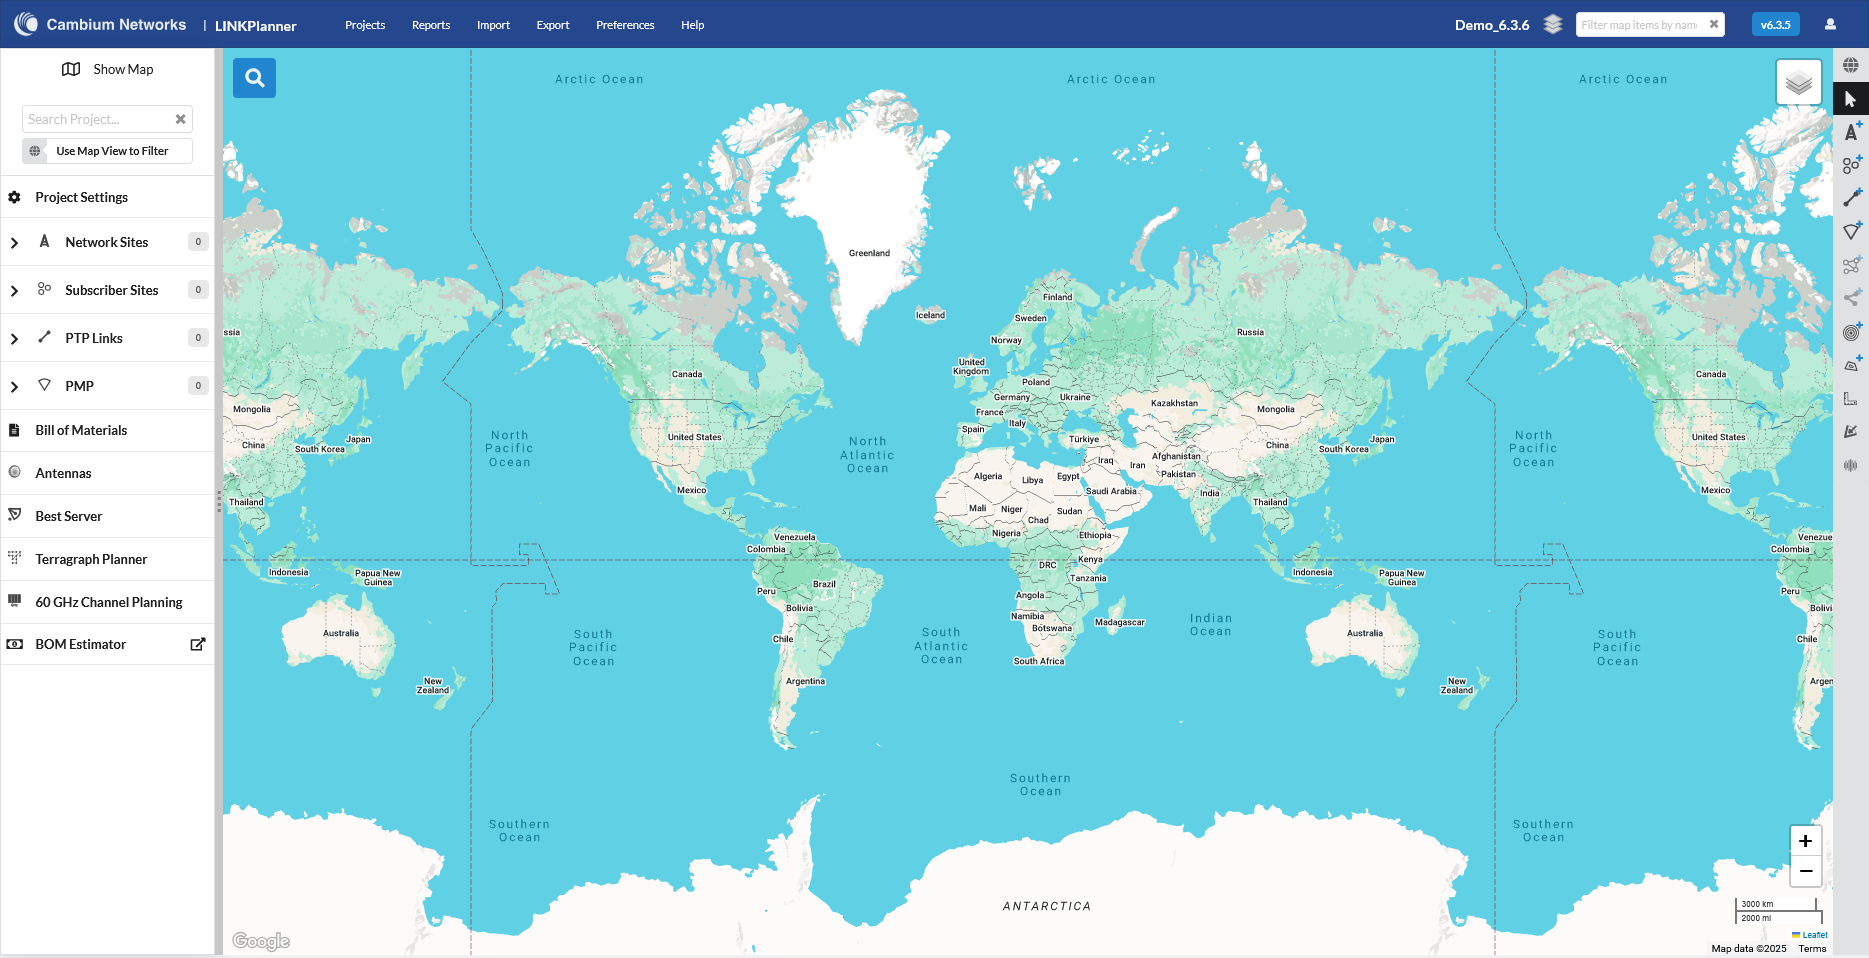Select the add PTP link tool
1869x958 pixels.
[x=1851, y=198]
